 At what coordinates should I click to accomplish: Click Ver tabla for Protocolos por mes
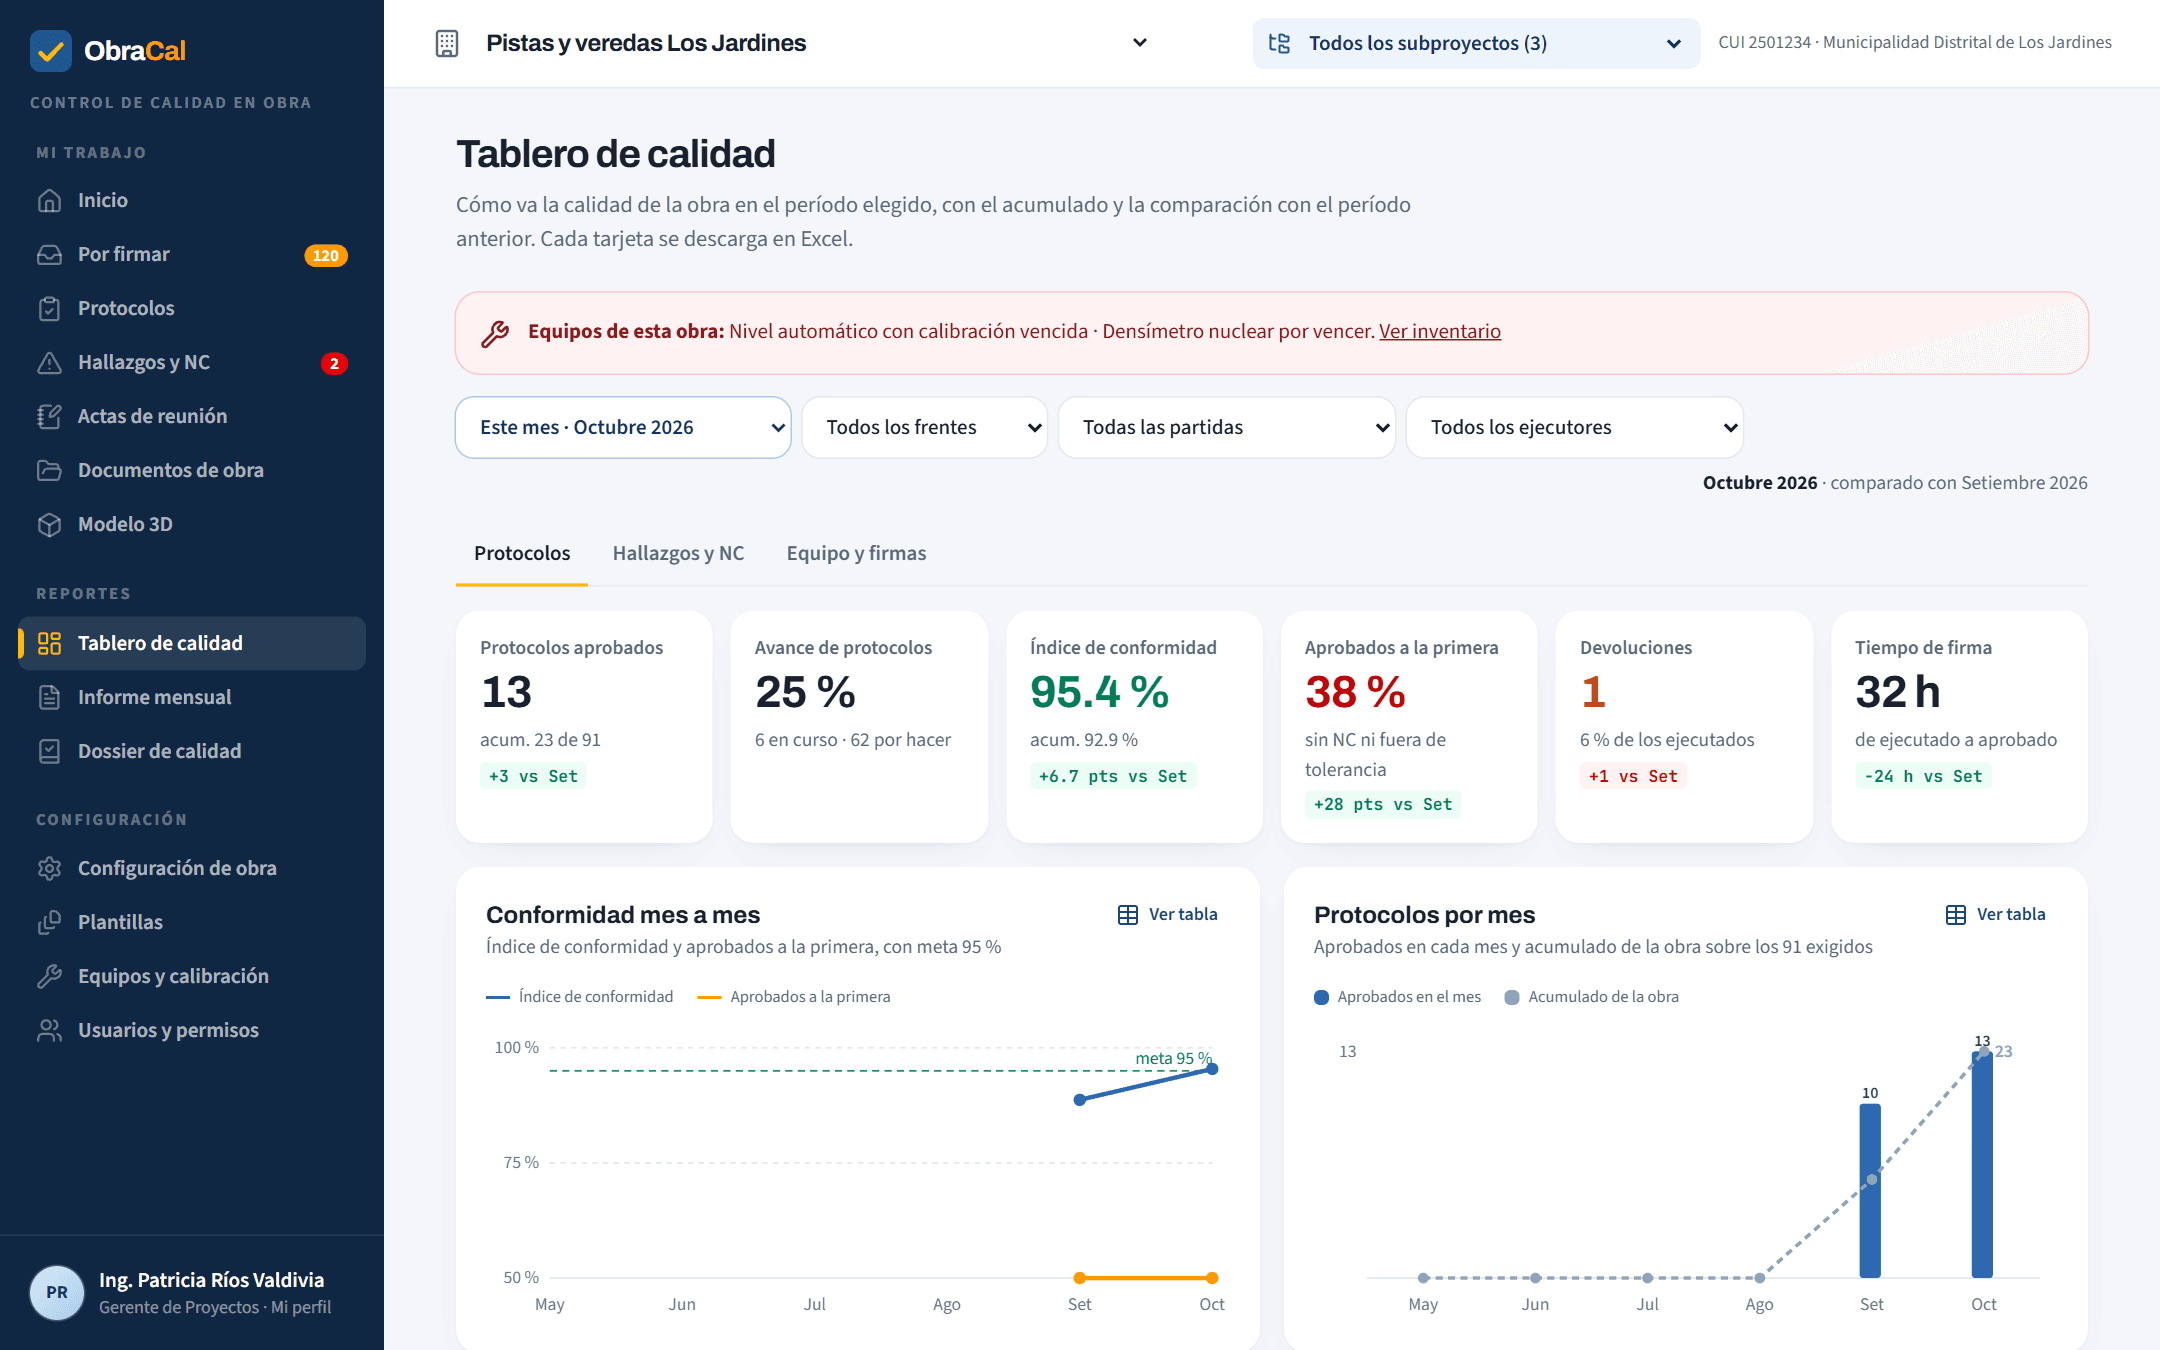[1995, 915]
